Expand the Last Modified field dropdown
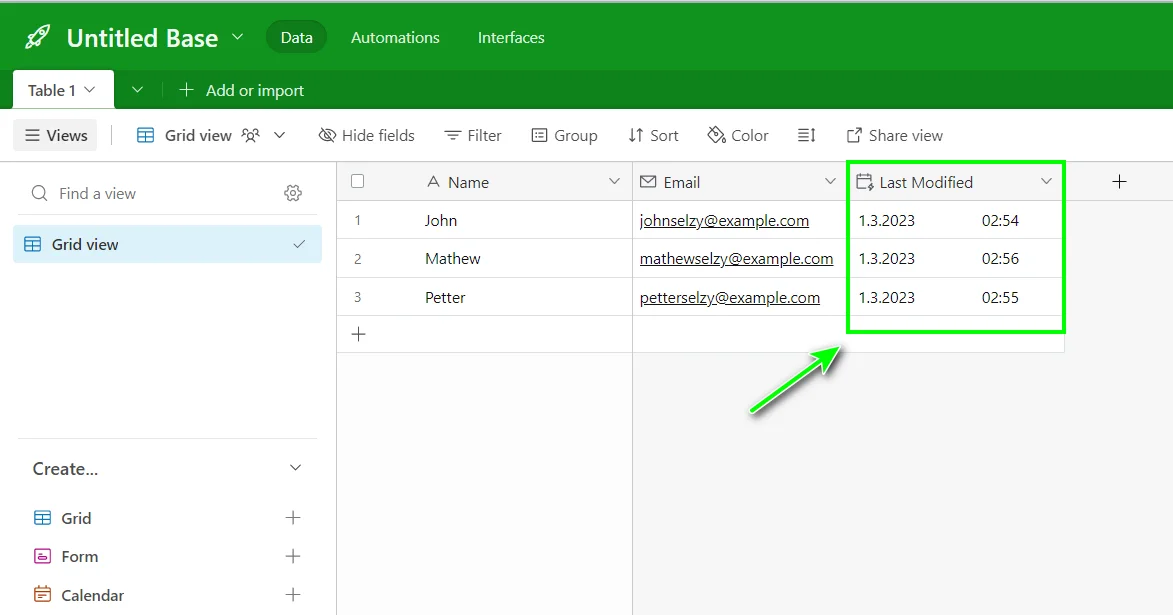 pos(1046,182)
